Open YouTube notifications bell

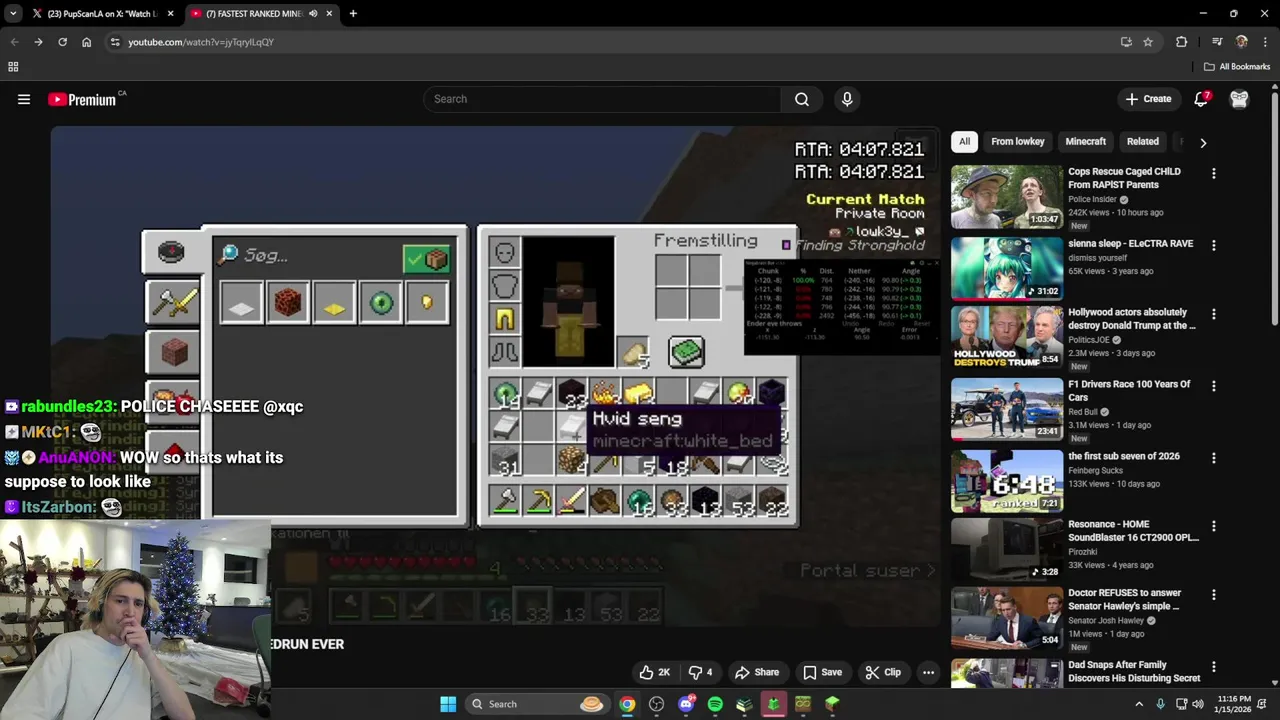1202,99
